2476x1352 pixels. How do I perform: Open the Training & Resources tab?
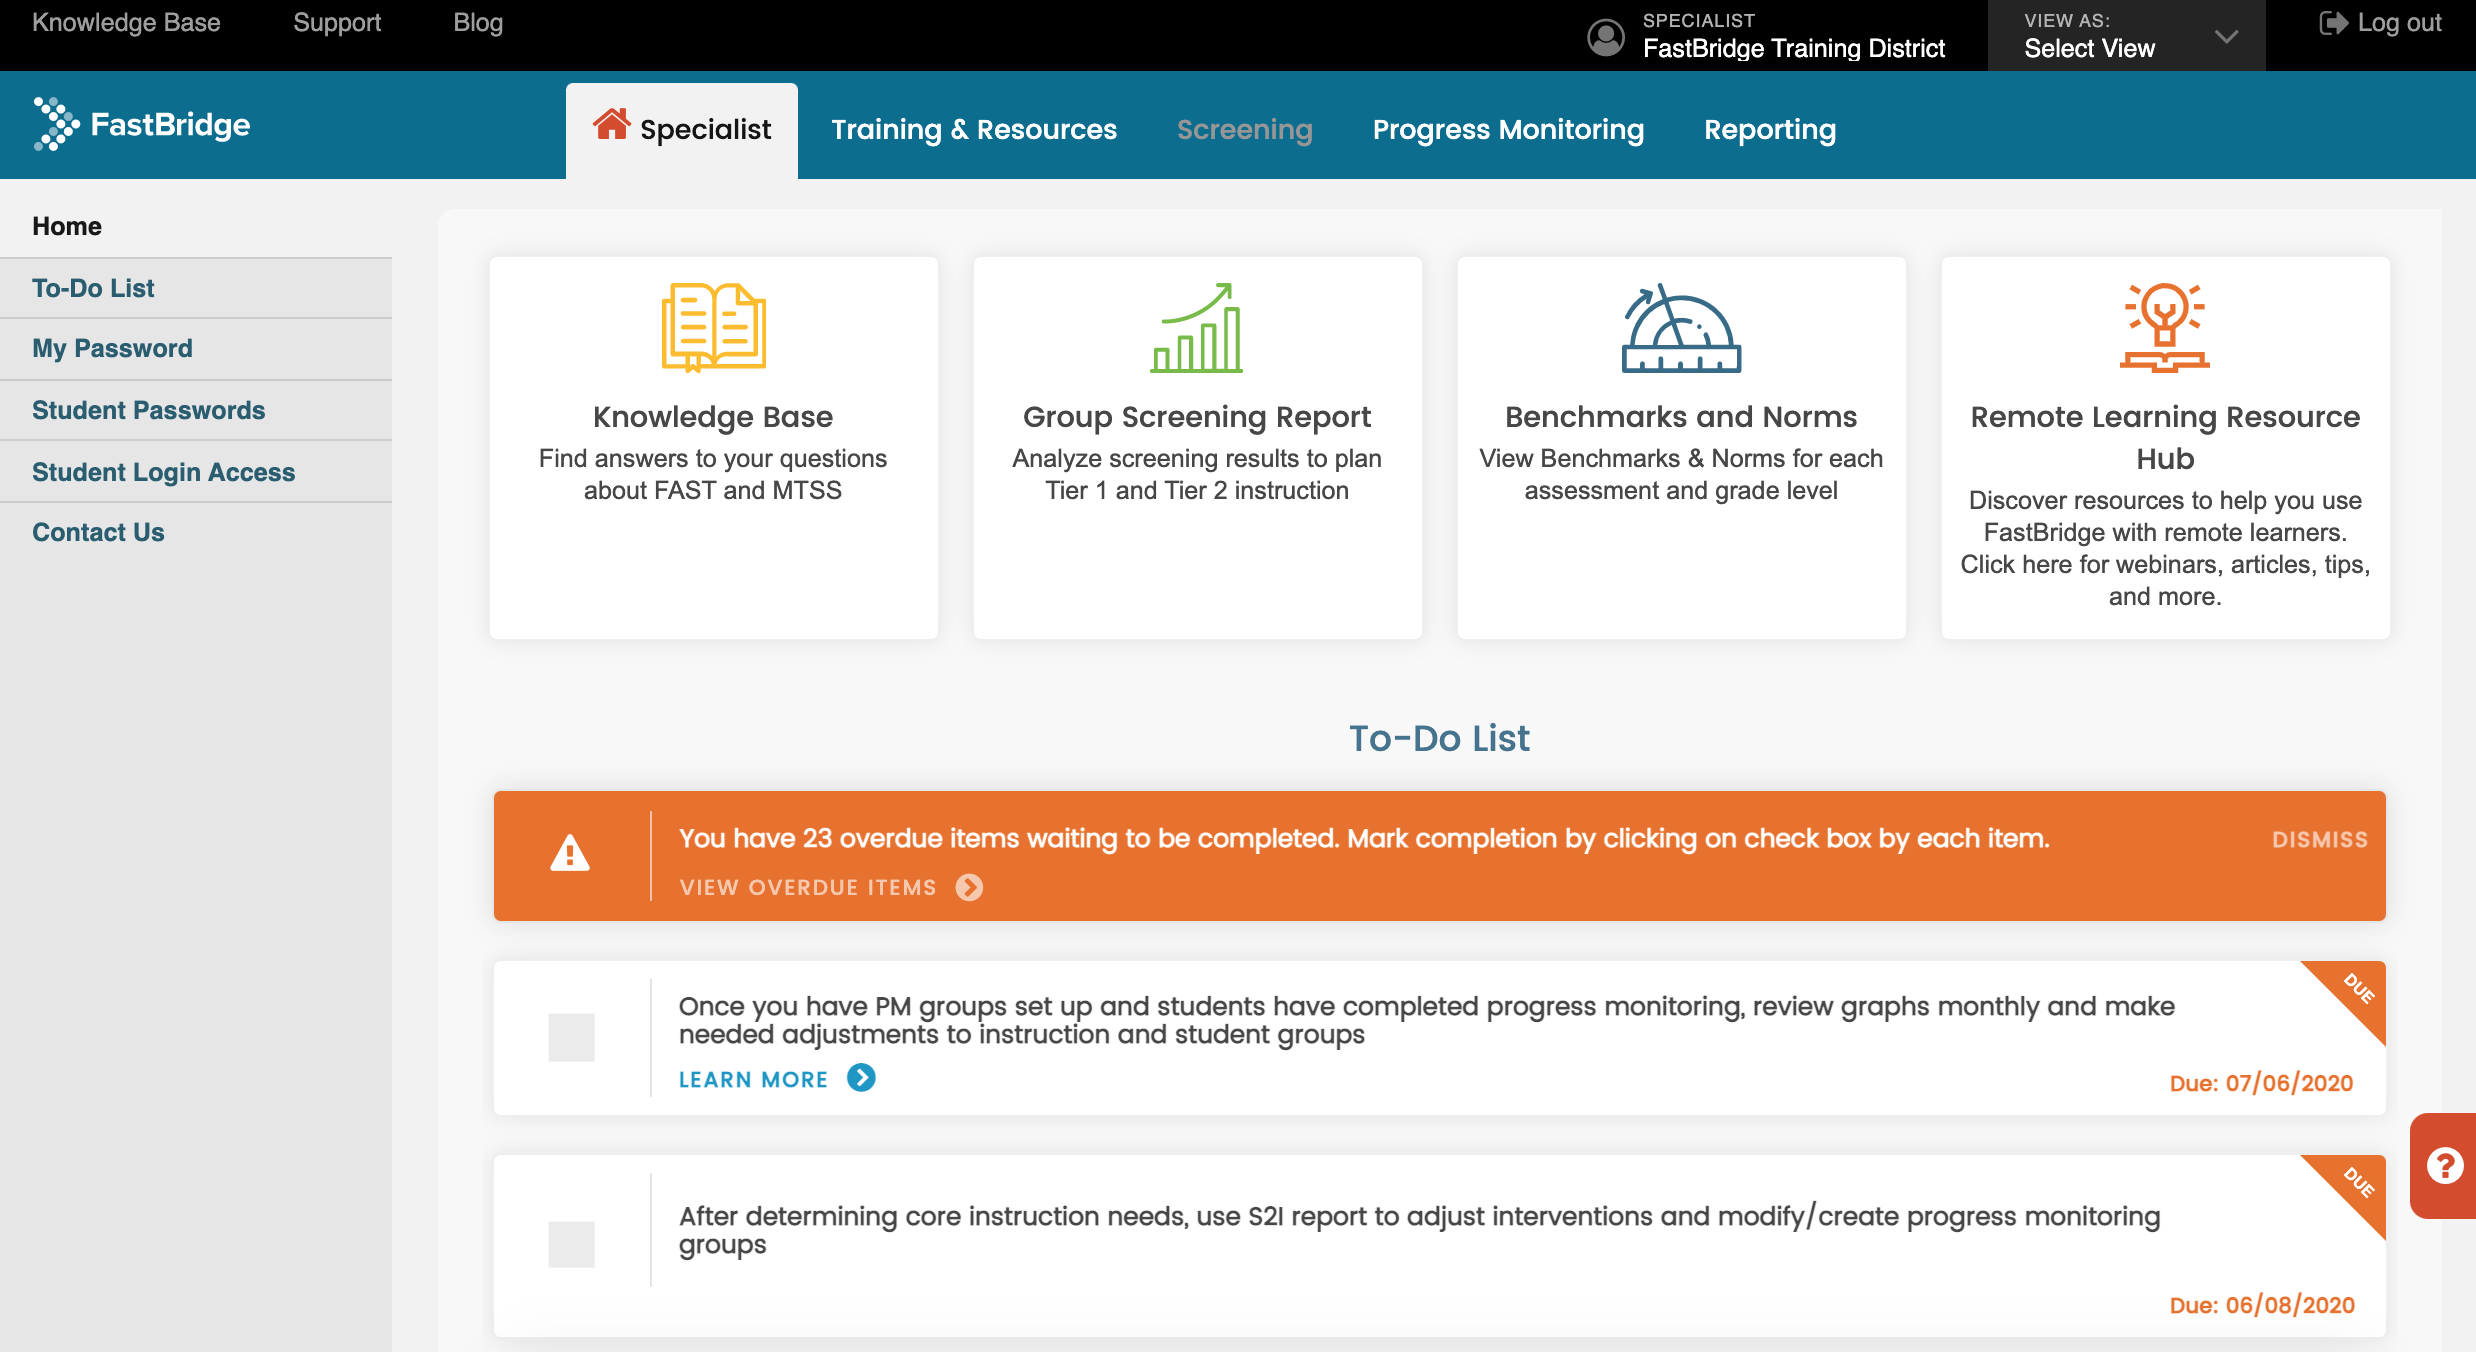(974, 130)
